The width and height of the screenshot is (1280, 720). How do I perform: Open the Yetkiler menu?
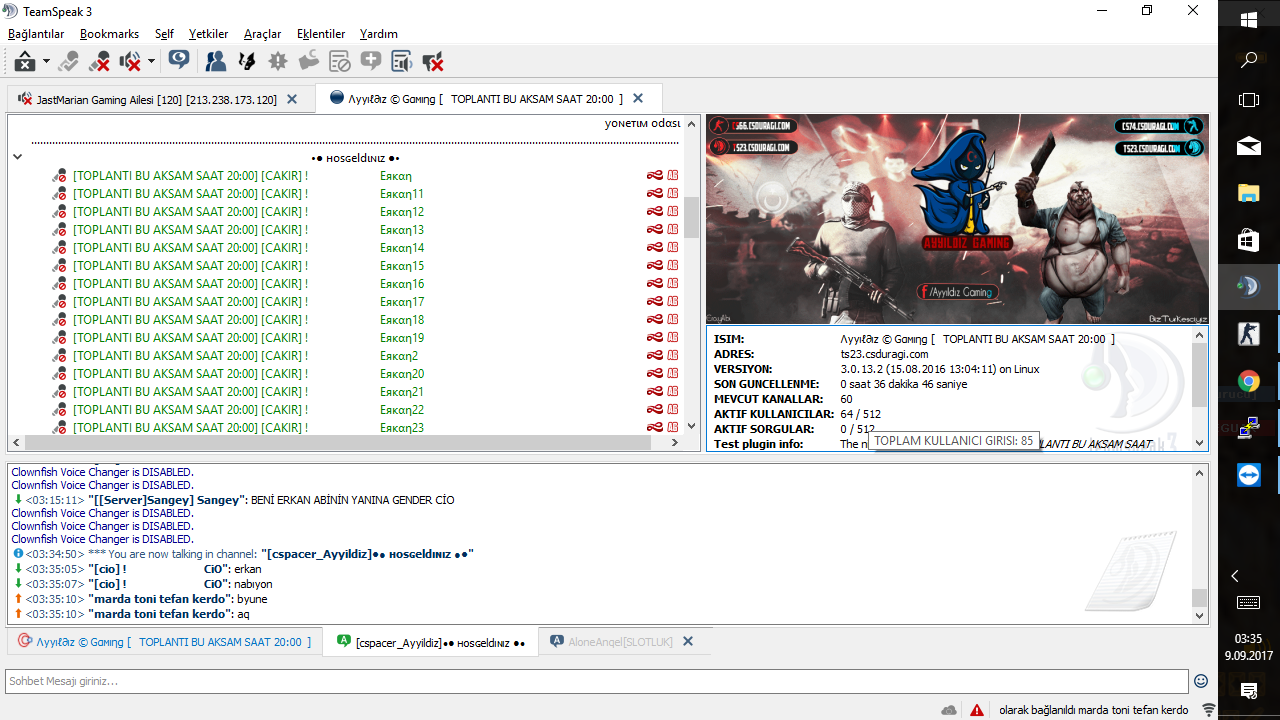pos(209,34)
